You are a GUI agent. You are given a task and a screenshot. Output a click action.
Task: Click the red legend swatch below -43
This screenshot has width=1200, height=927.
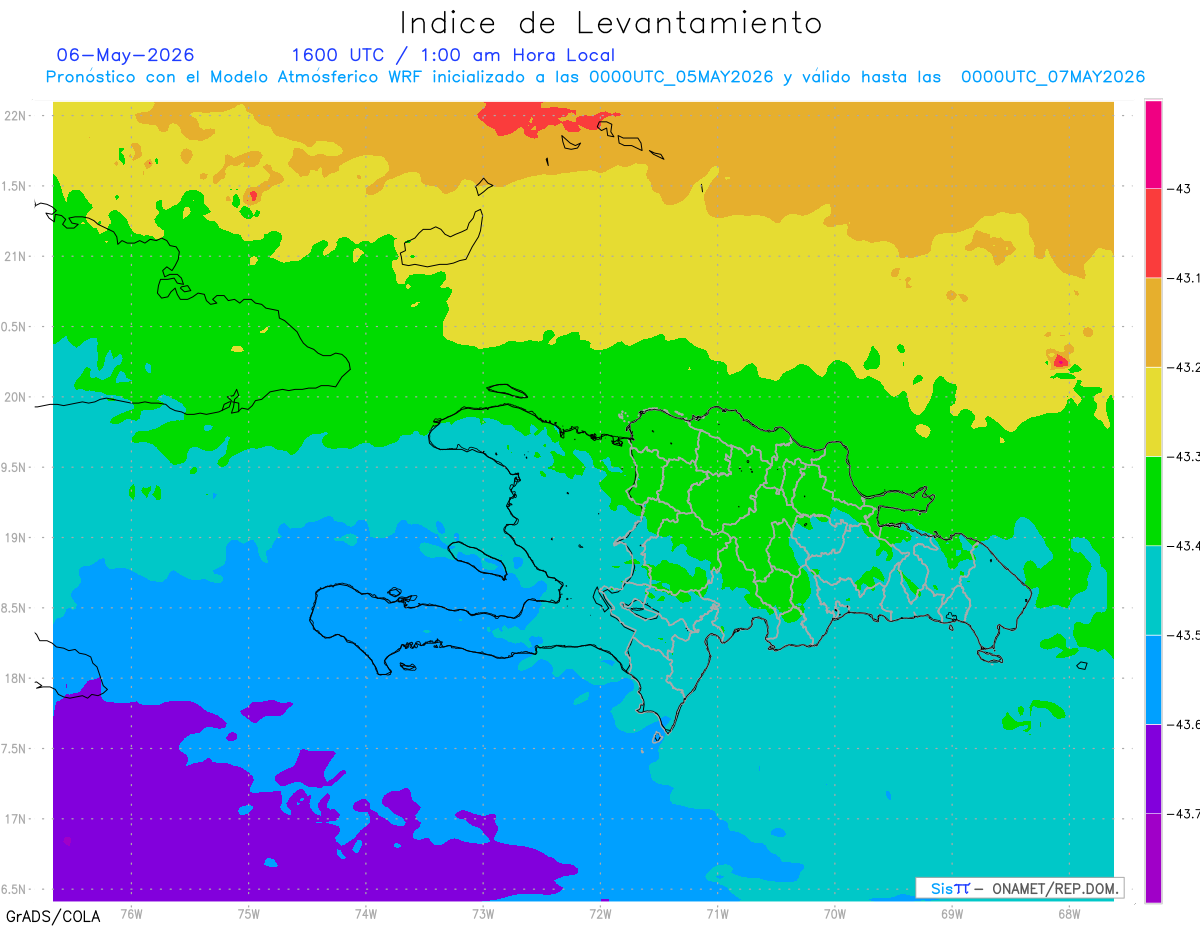coord(1153,233)
